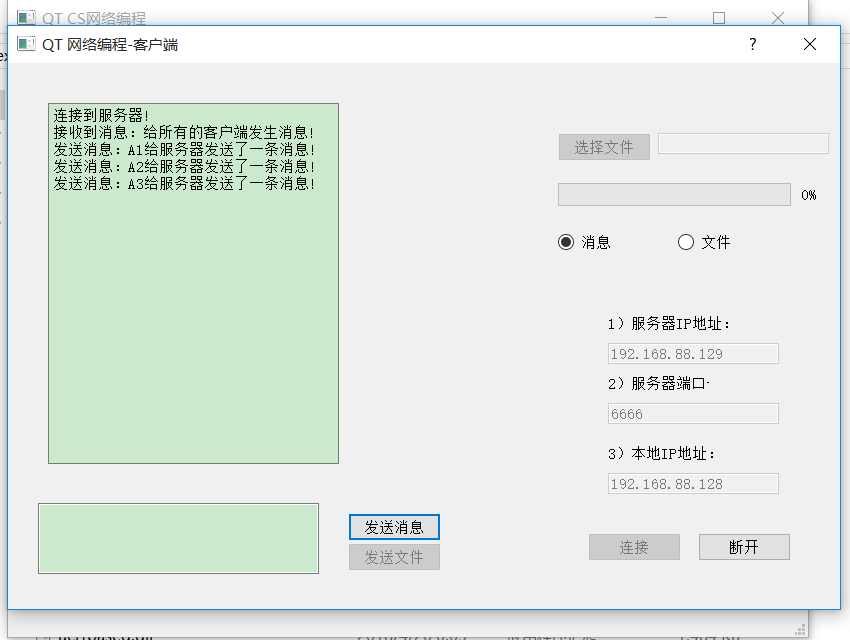The height and width of the screenshot is (640, 850).
Task: Click inside the empty message compose box
Action: pyautogui.click(x=178, y=538)
